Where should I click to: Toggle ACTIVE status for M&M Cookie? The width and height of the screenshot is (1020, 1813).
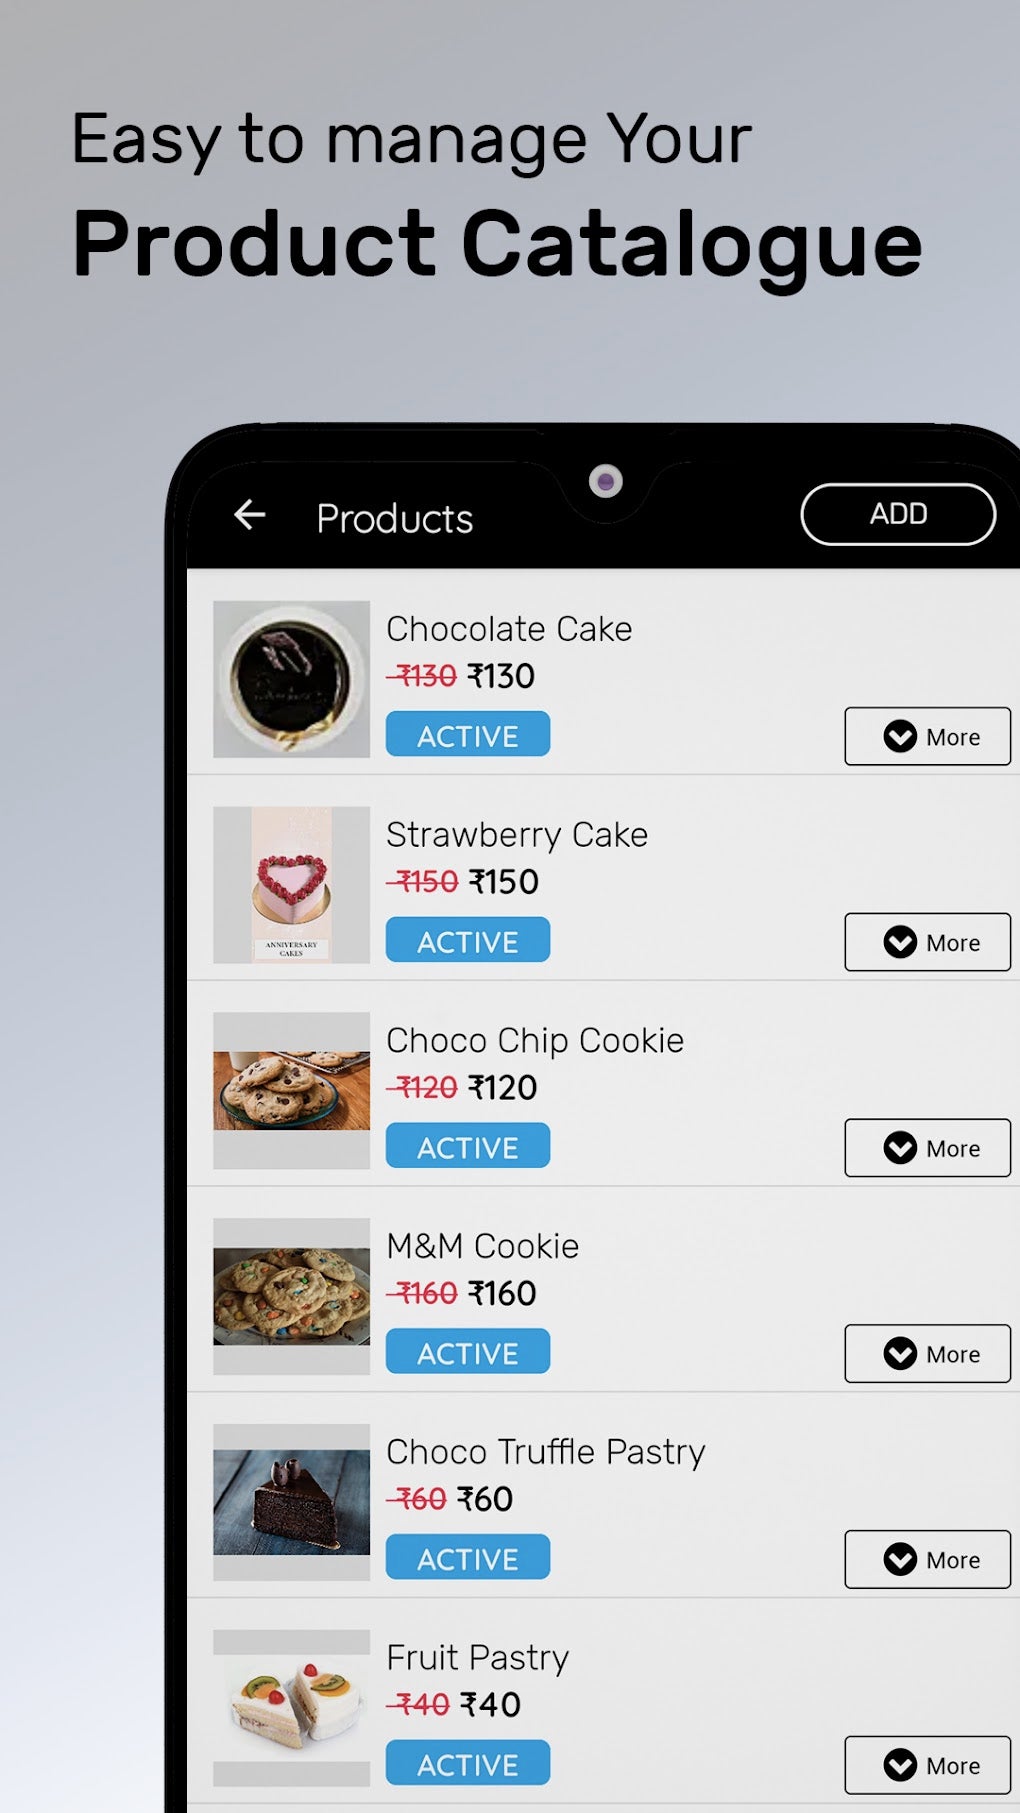click(467, 1352)
